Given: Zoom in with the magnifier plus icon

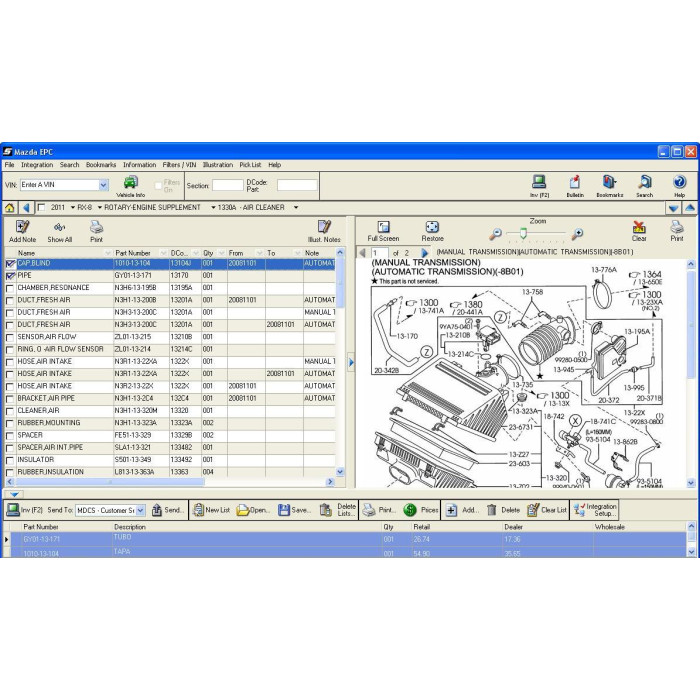Looking at the screenshot, I should [577, 233].
